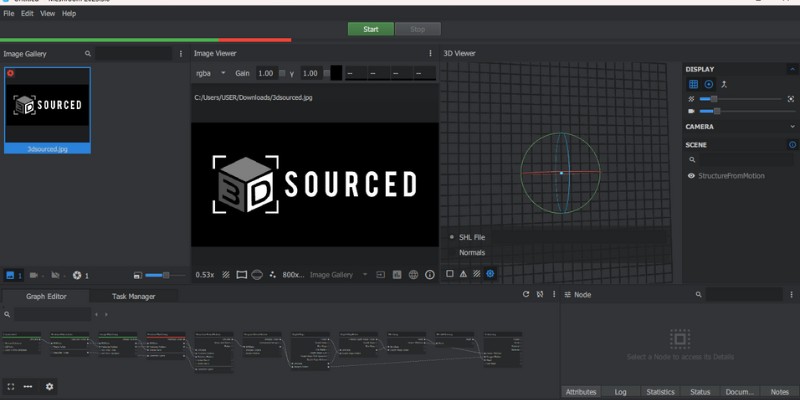Screen dimensions: 800x400
Task: Expand the CAMERA section
Action: 792,127
